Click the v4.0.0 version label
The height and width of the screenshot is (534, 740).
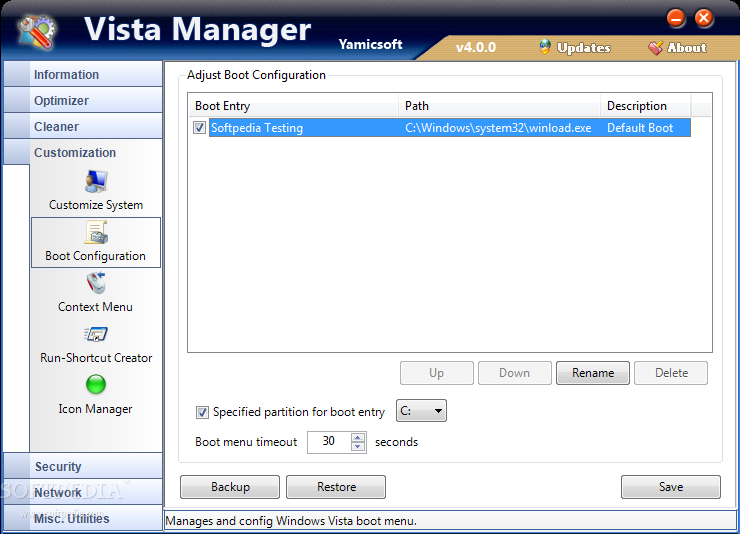pyautogui.click(x=476, y=48)
